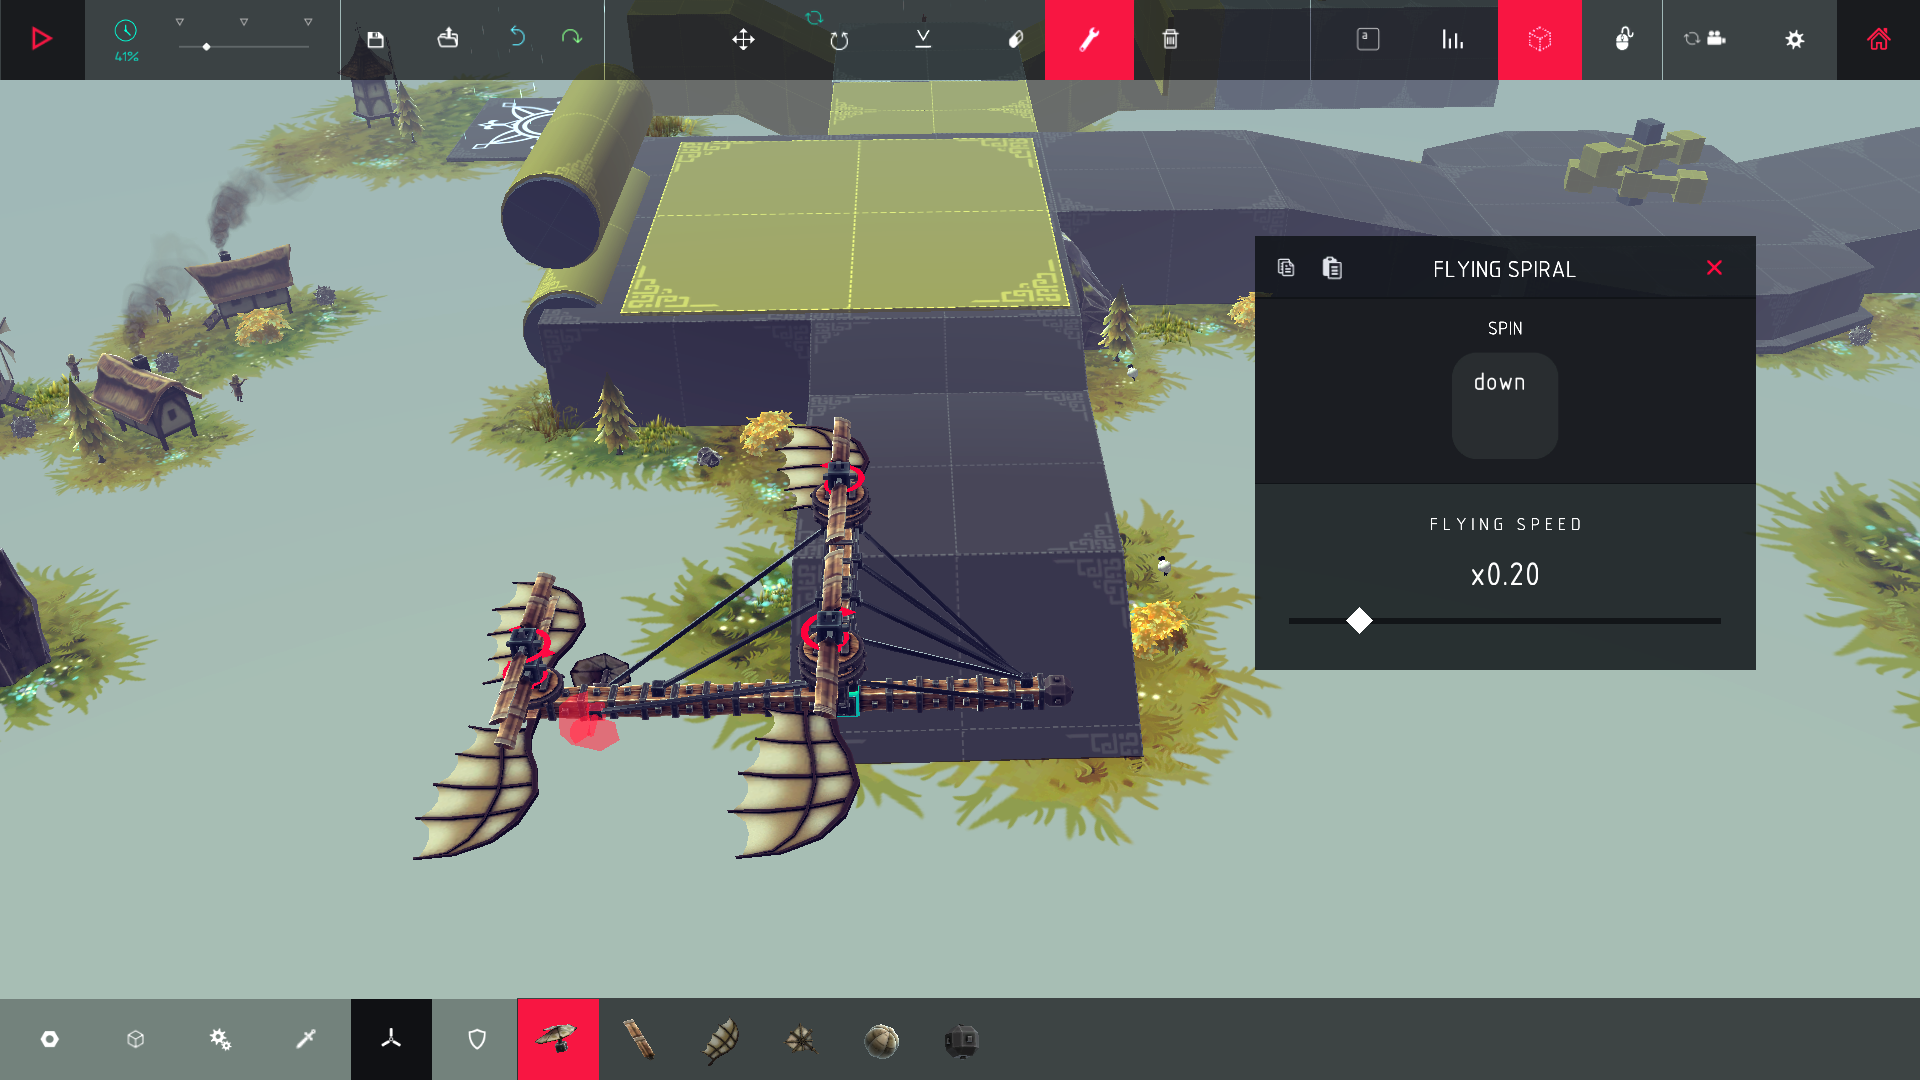Click the 'down' spin key binding

pos(1504,405)
